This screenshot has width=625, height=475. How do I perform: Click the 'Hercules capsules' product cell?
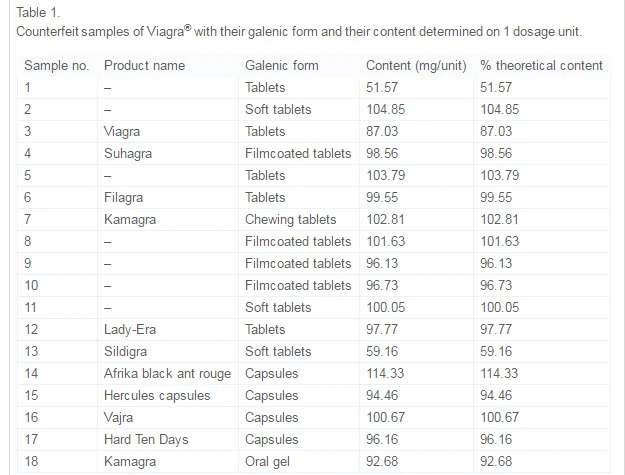[157, 395]
